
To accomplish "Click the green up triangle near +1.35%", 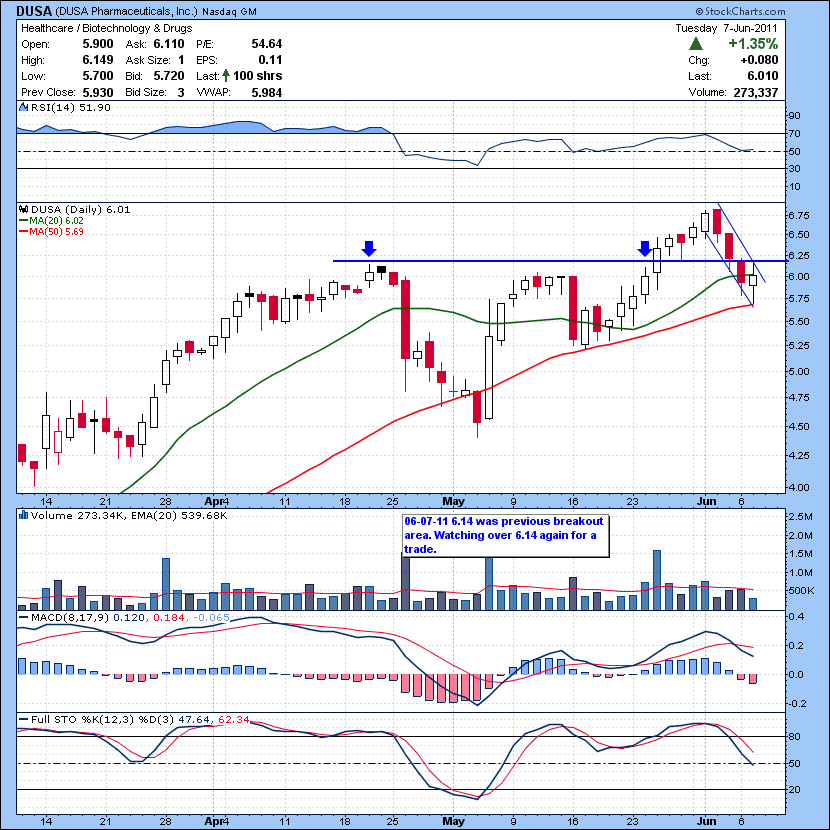I will 696,44.
